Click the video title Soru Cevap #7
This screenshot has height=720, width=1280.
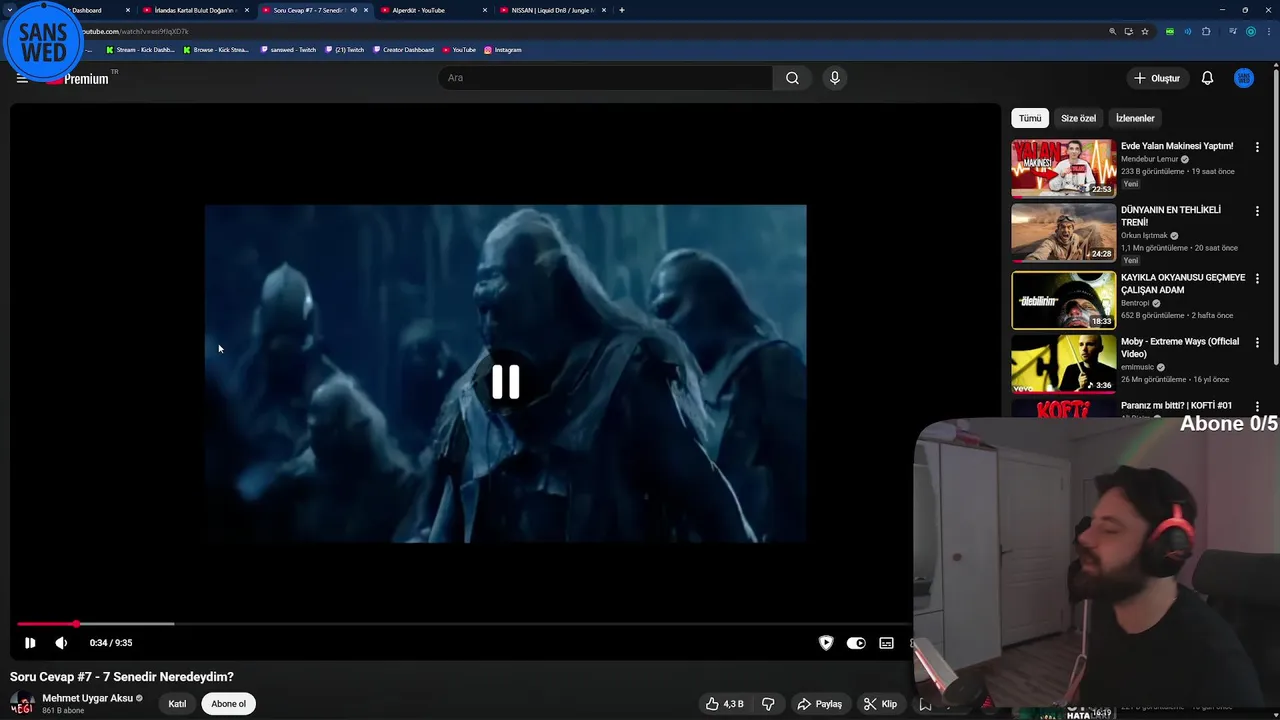pyautogui.click(x=122, y=677)
